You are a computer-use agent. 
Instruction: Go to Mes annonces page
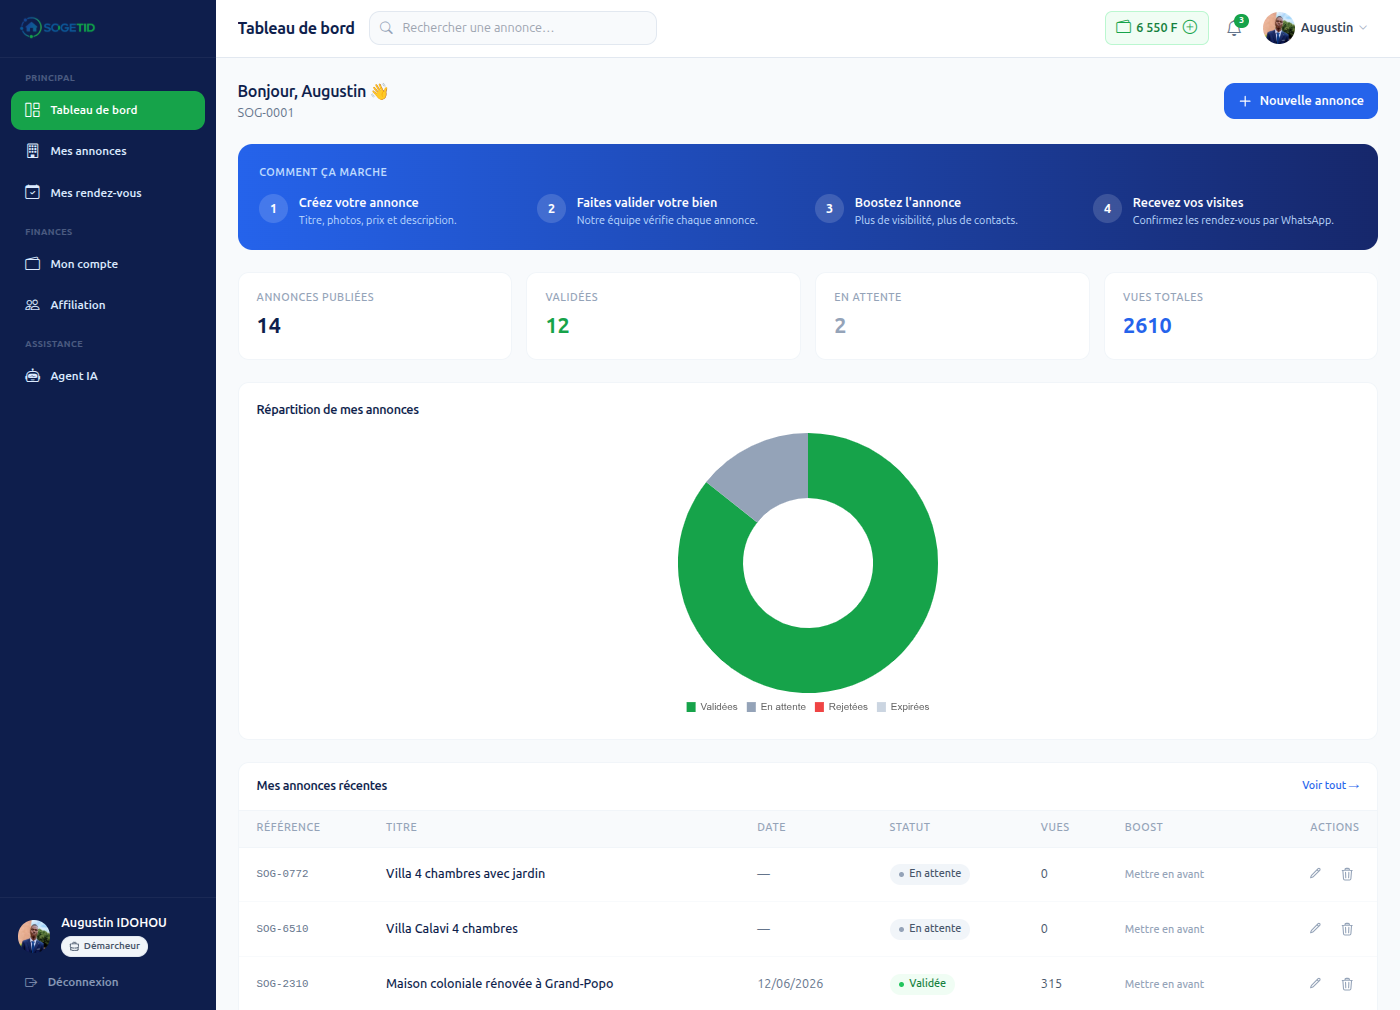(108, 151)
